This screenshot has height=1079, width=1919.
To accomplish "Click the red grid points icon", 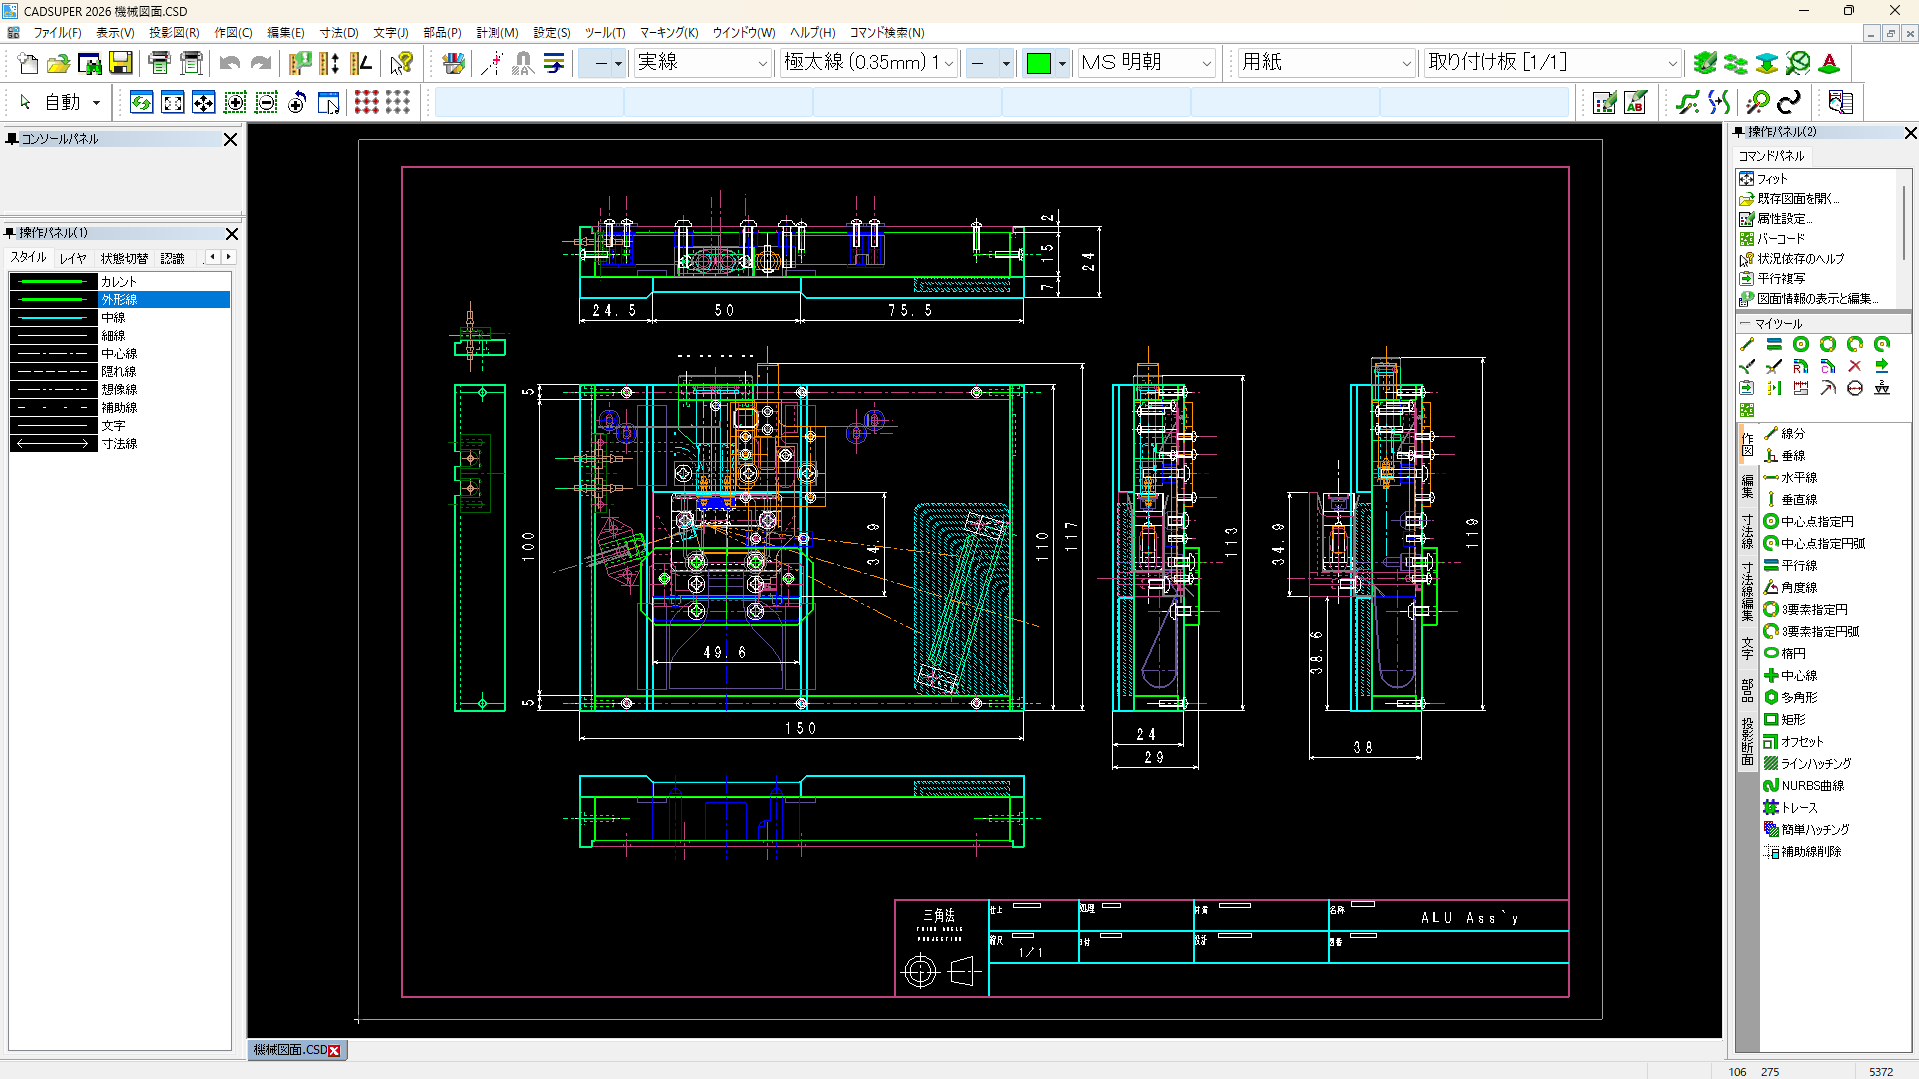I will point(367,102).
